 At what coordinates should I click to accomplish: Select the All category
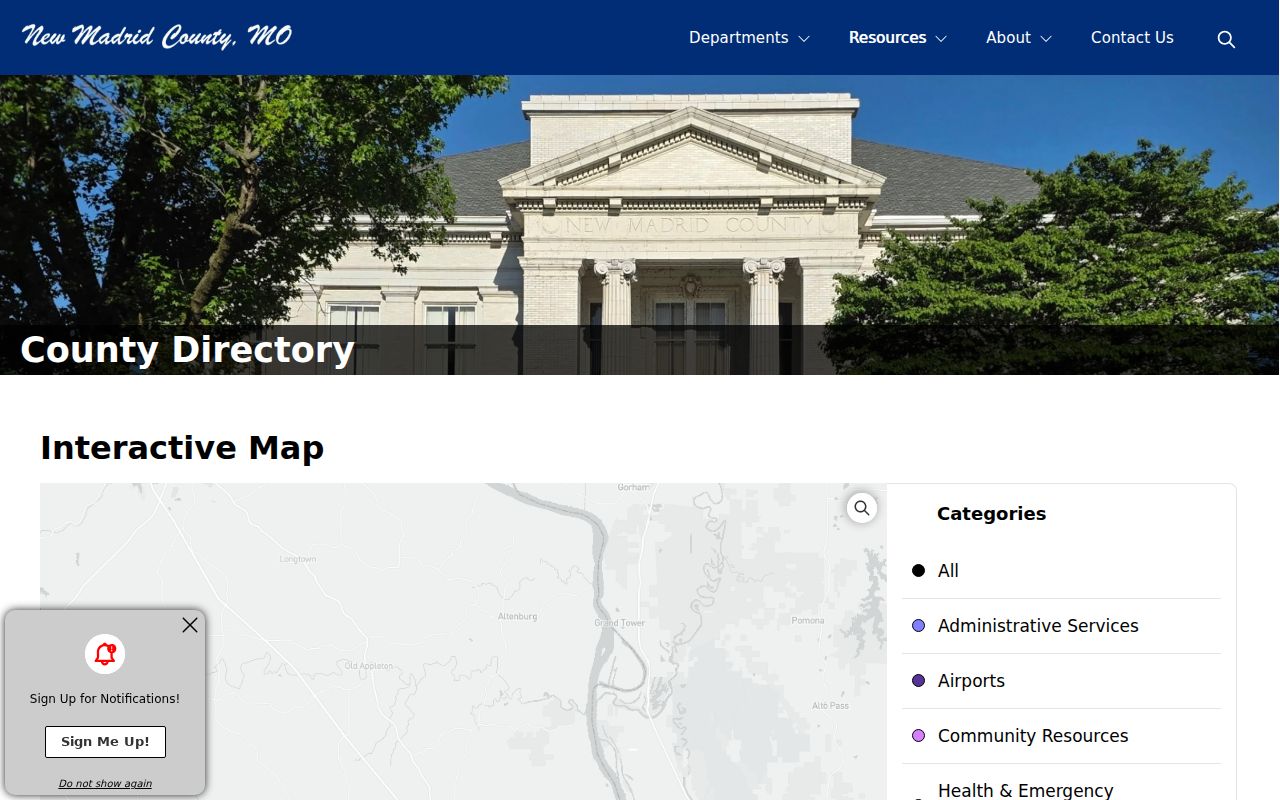pos(1061,571)
